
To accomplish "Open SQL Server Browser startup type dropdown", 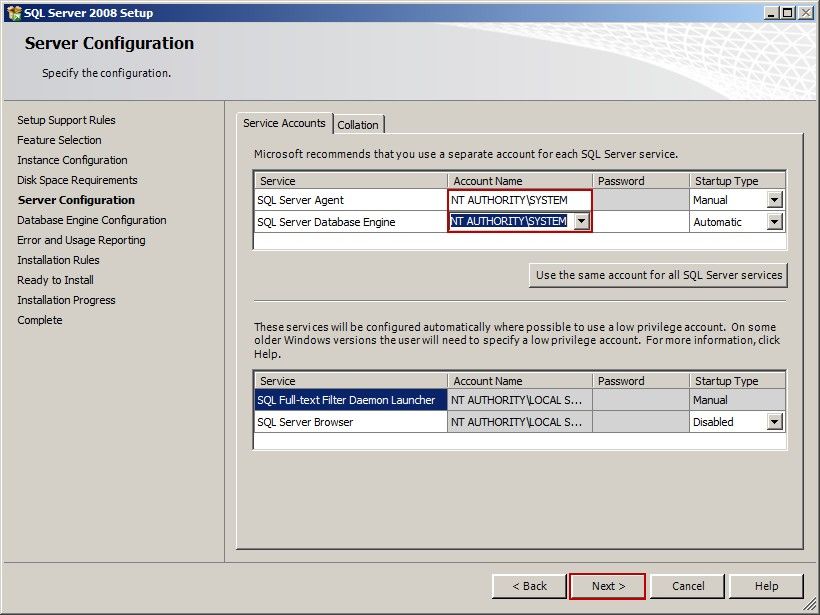I will (x=775, y=421).
